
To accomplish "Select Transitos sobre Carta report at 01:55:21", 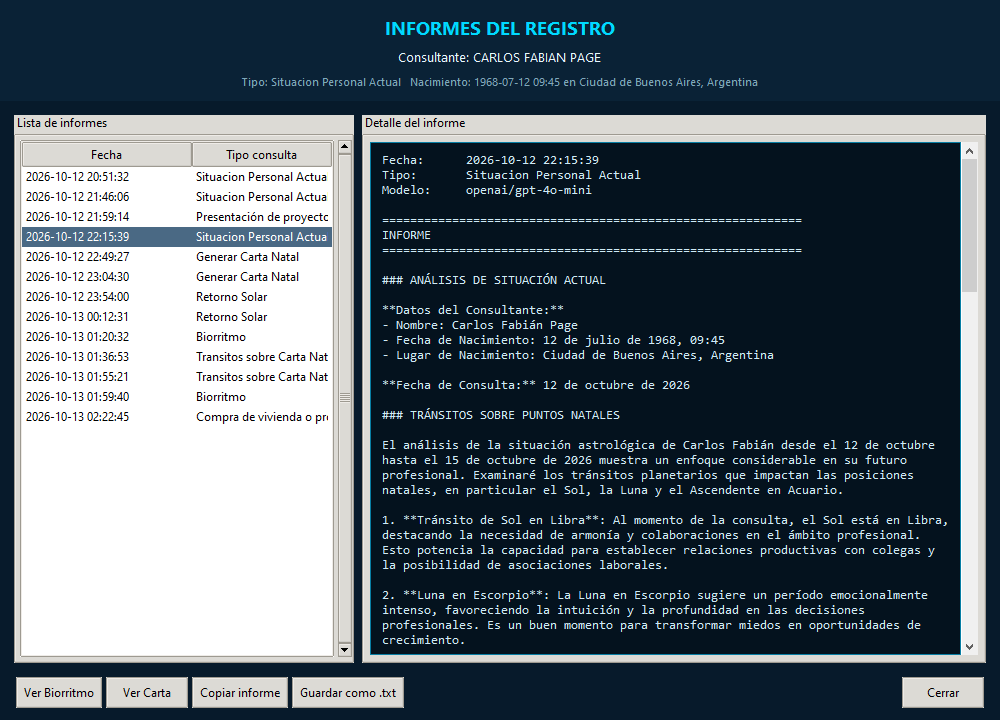I will point(177,376).
